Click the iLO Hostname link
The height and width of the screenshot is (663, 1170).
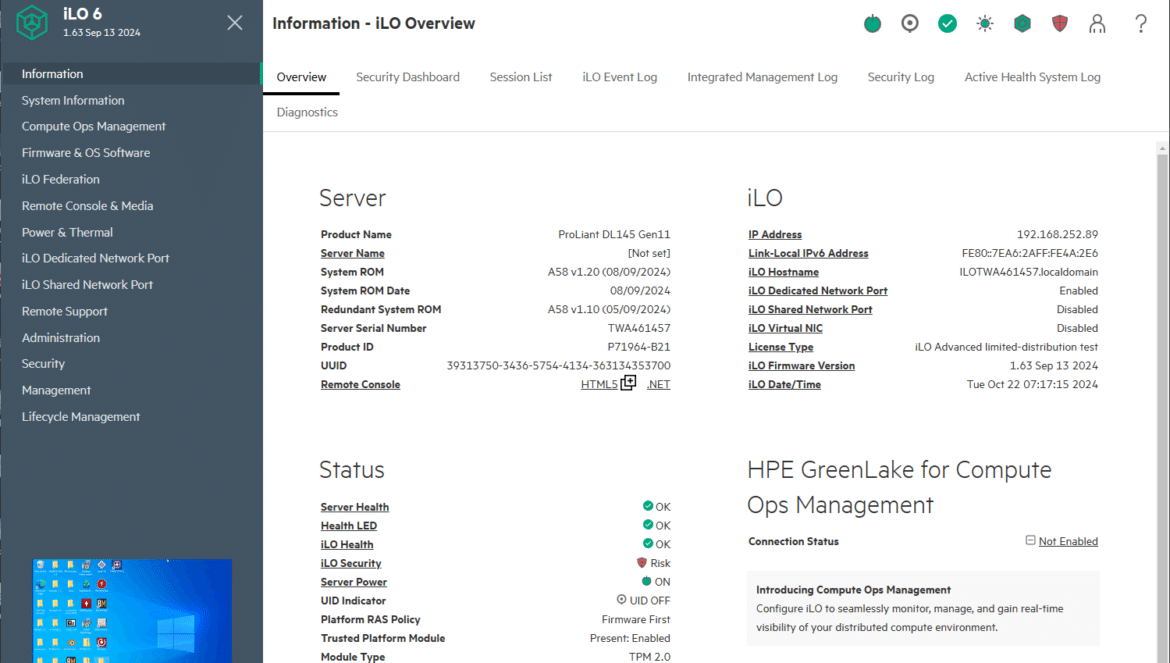coord(783,271)
